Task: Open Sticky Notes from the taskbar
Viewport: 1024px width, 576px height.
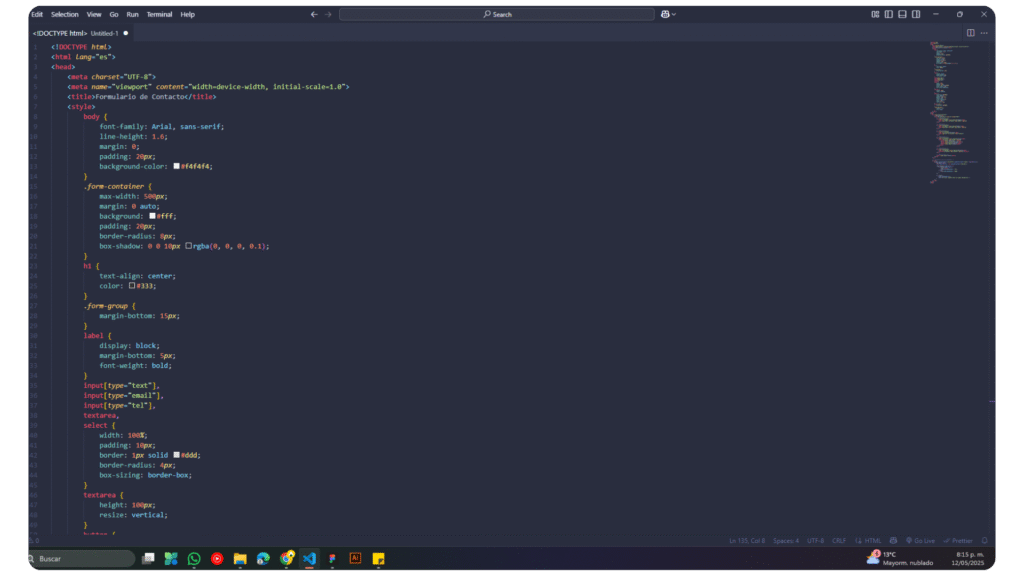Action: pos(378,559)
